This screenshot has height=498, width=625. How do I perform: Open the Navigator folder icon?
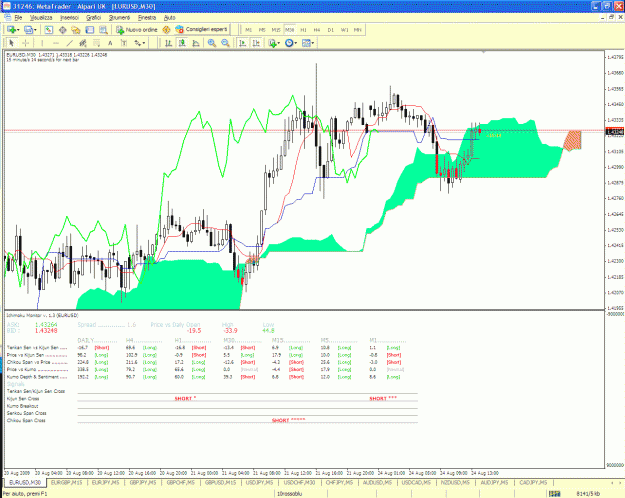point(76,30)
